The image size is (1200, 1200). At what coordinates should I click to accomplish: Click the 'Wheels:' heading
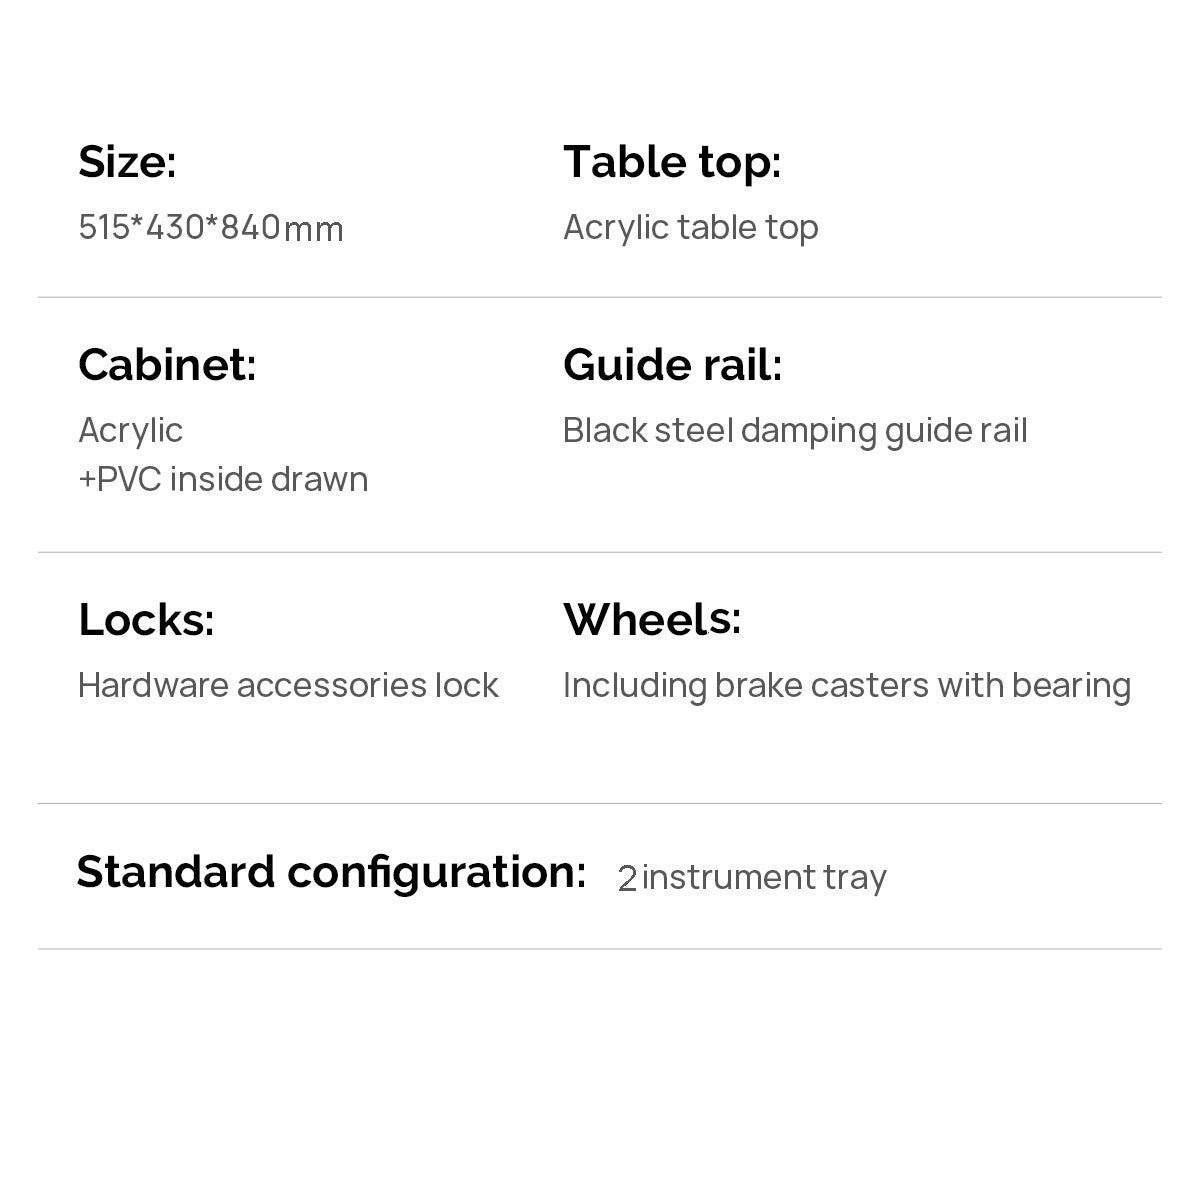(x=652, y=620)
